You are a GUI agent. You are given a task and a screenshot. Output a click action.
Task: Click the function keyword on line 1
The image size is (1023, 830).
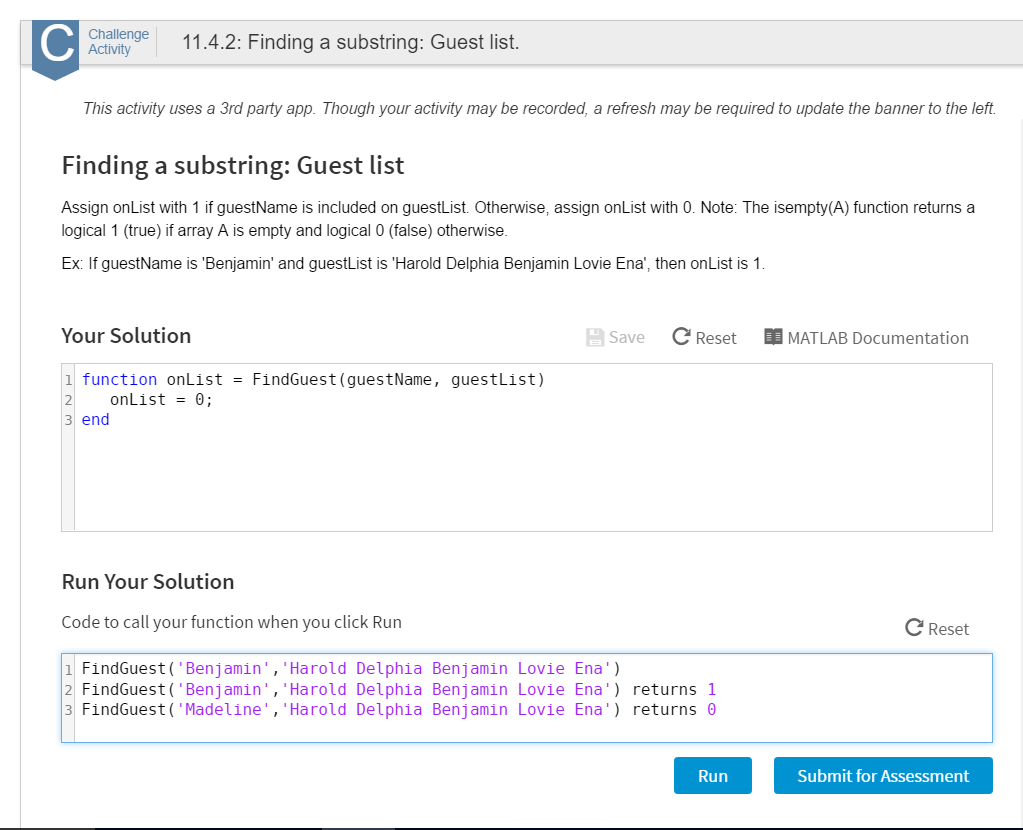119,379
